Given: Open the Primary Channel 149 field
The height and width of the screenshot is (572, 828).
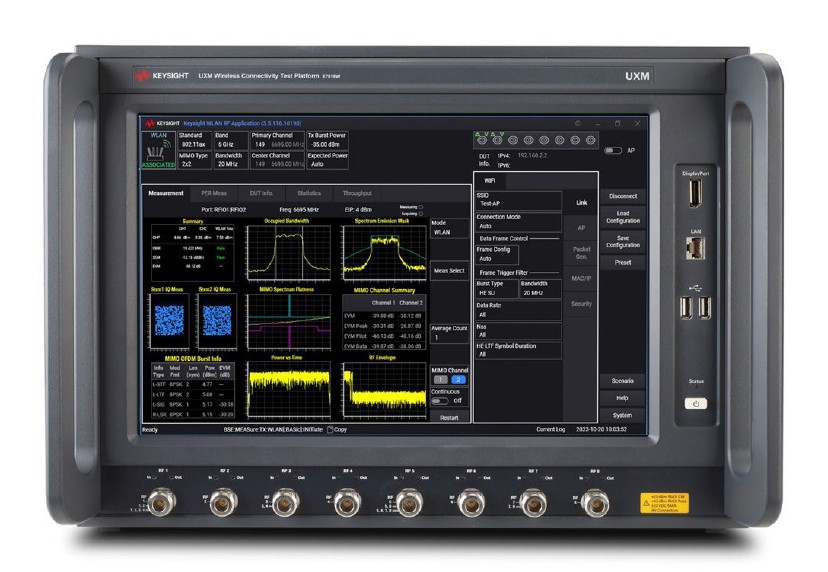Looking at the screenshot, I should click(x=277, y=140).
